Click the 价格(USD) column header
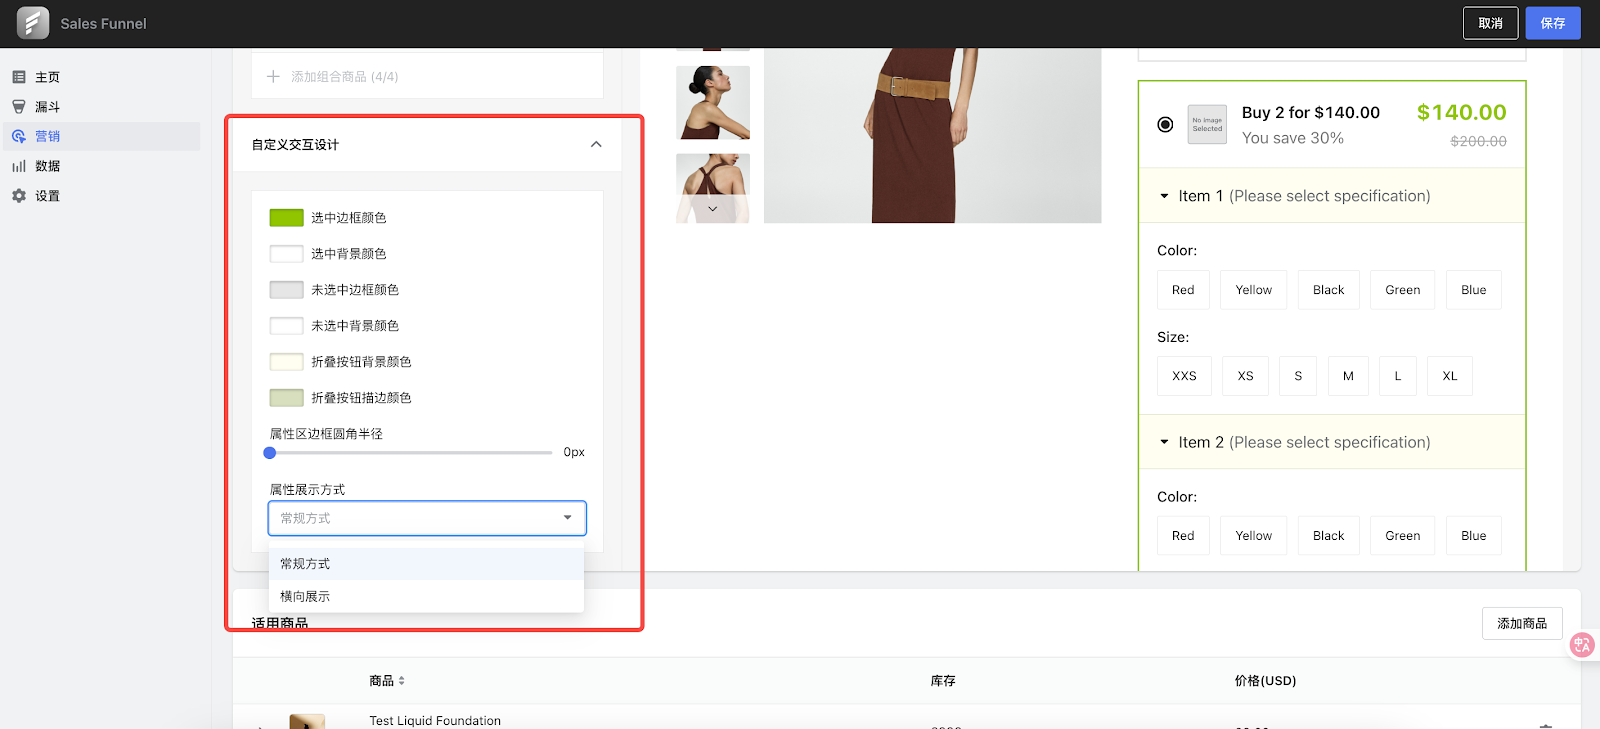Viewport: 1600px width, 729px height. (x=1265, y=681)
